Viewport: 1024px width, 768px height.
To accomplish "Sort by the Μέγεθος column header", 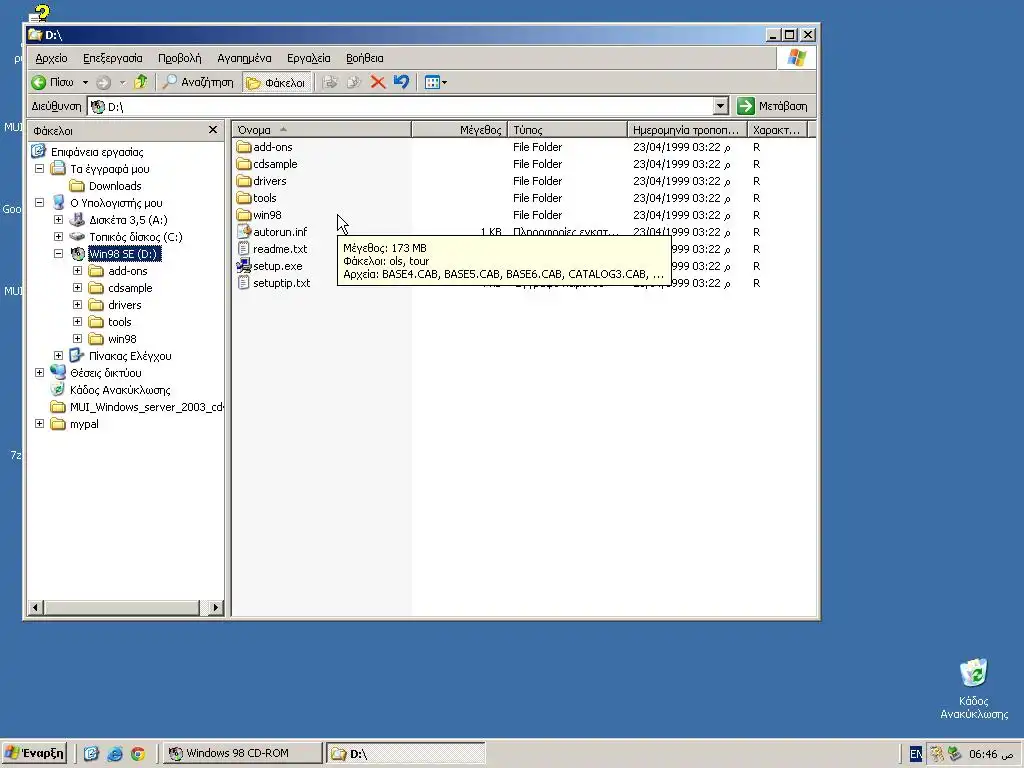I will pos(459,130).
